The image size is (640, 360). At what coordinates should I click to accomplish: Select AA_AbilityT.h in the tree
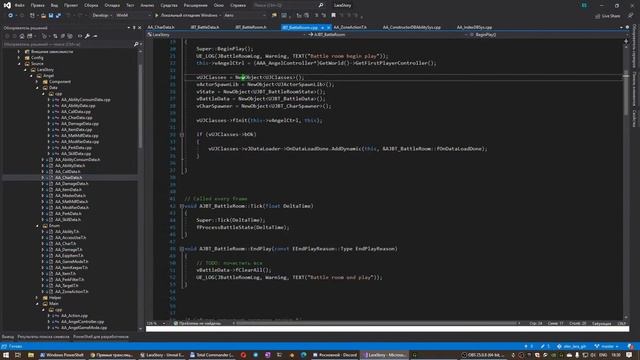pos(67,231)
